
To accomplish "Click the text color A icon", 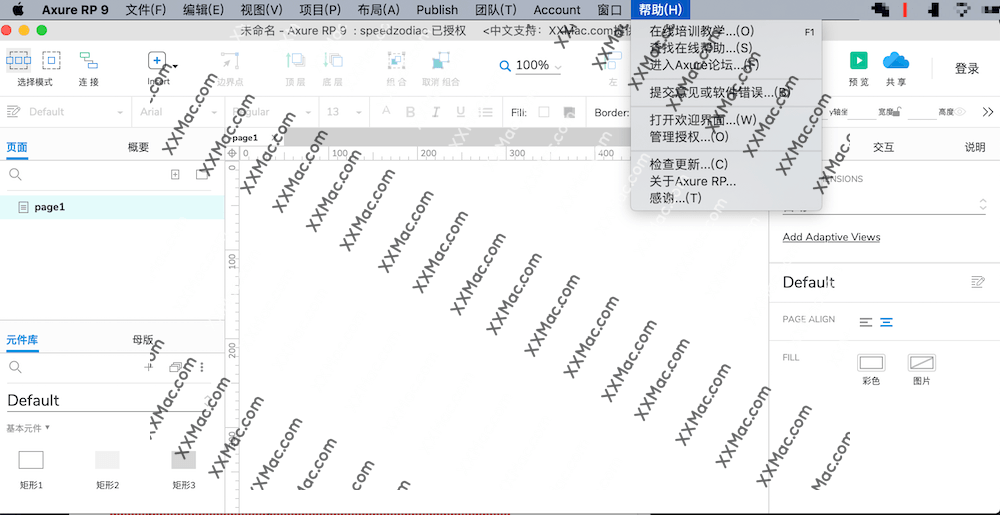I will point(385,111).
